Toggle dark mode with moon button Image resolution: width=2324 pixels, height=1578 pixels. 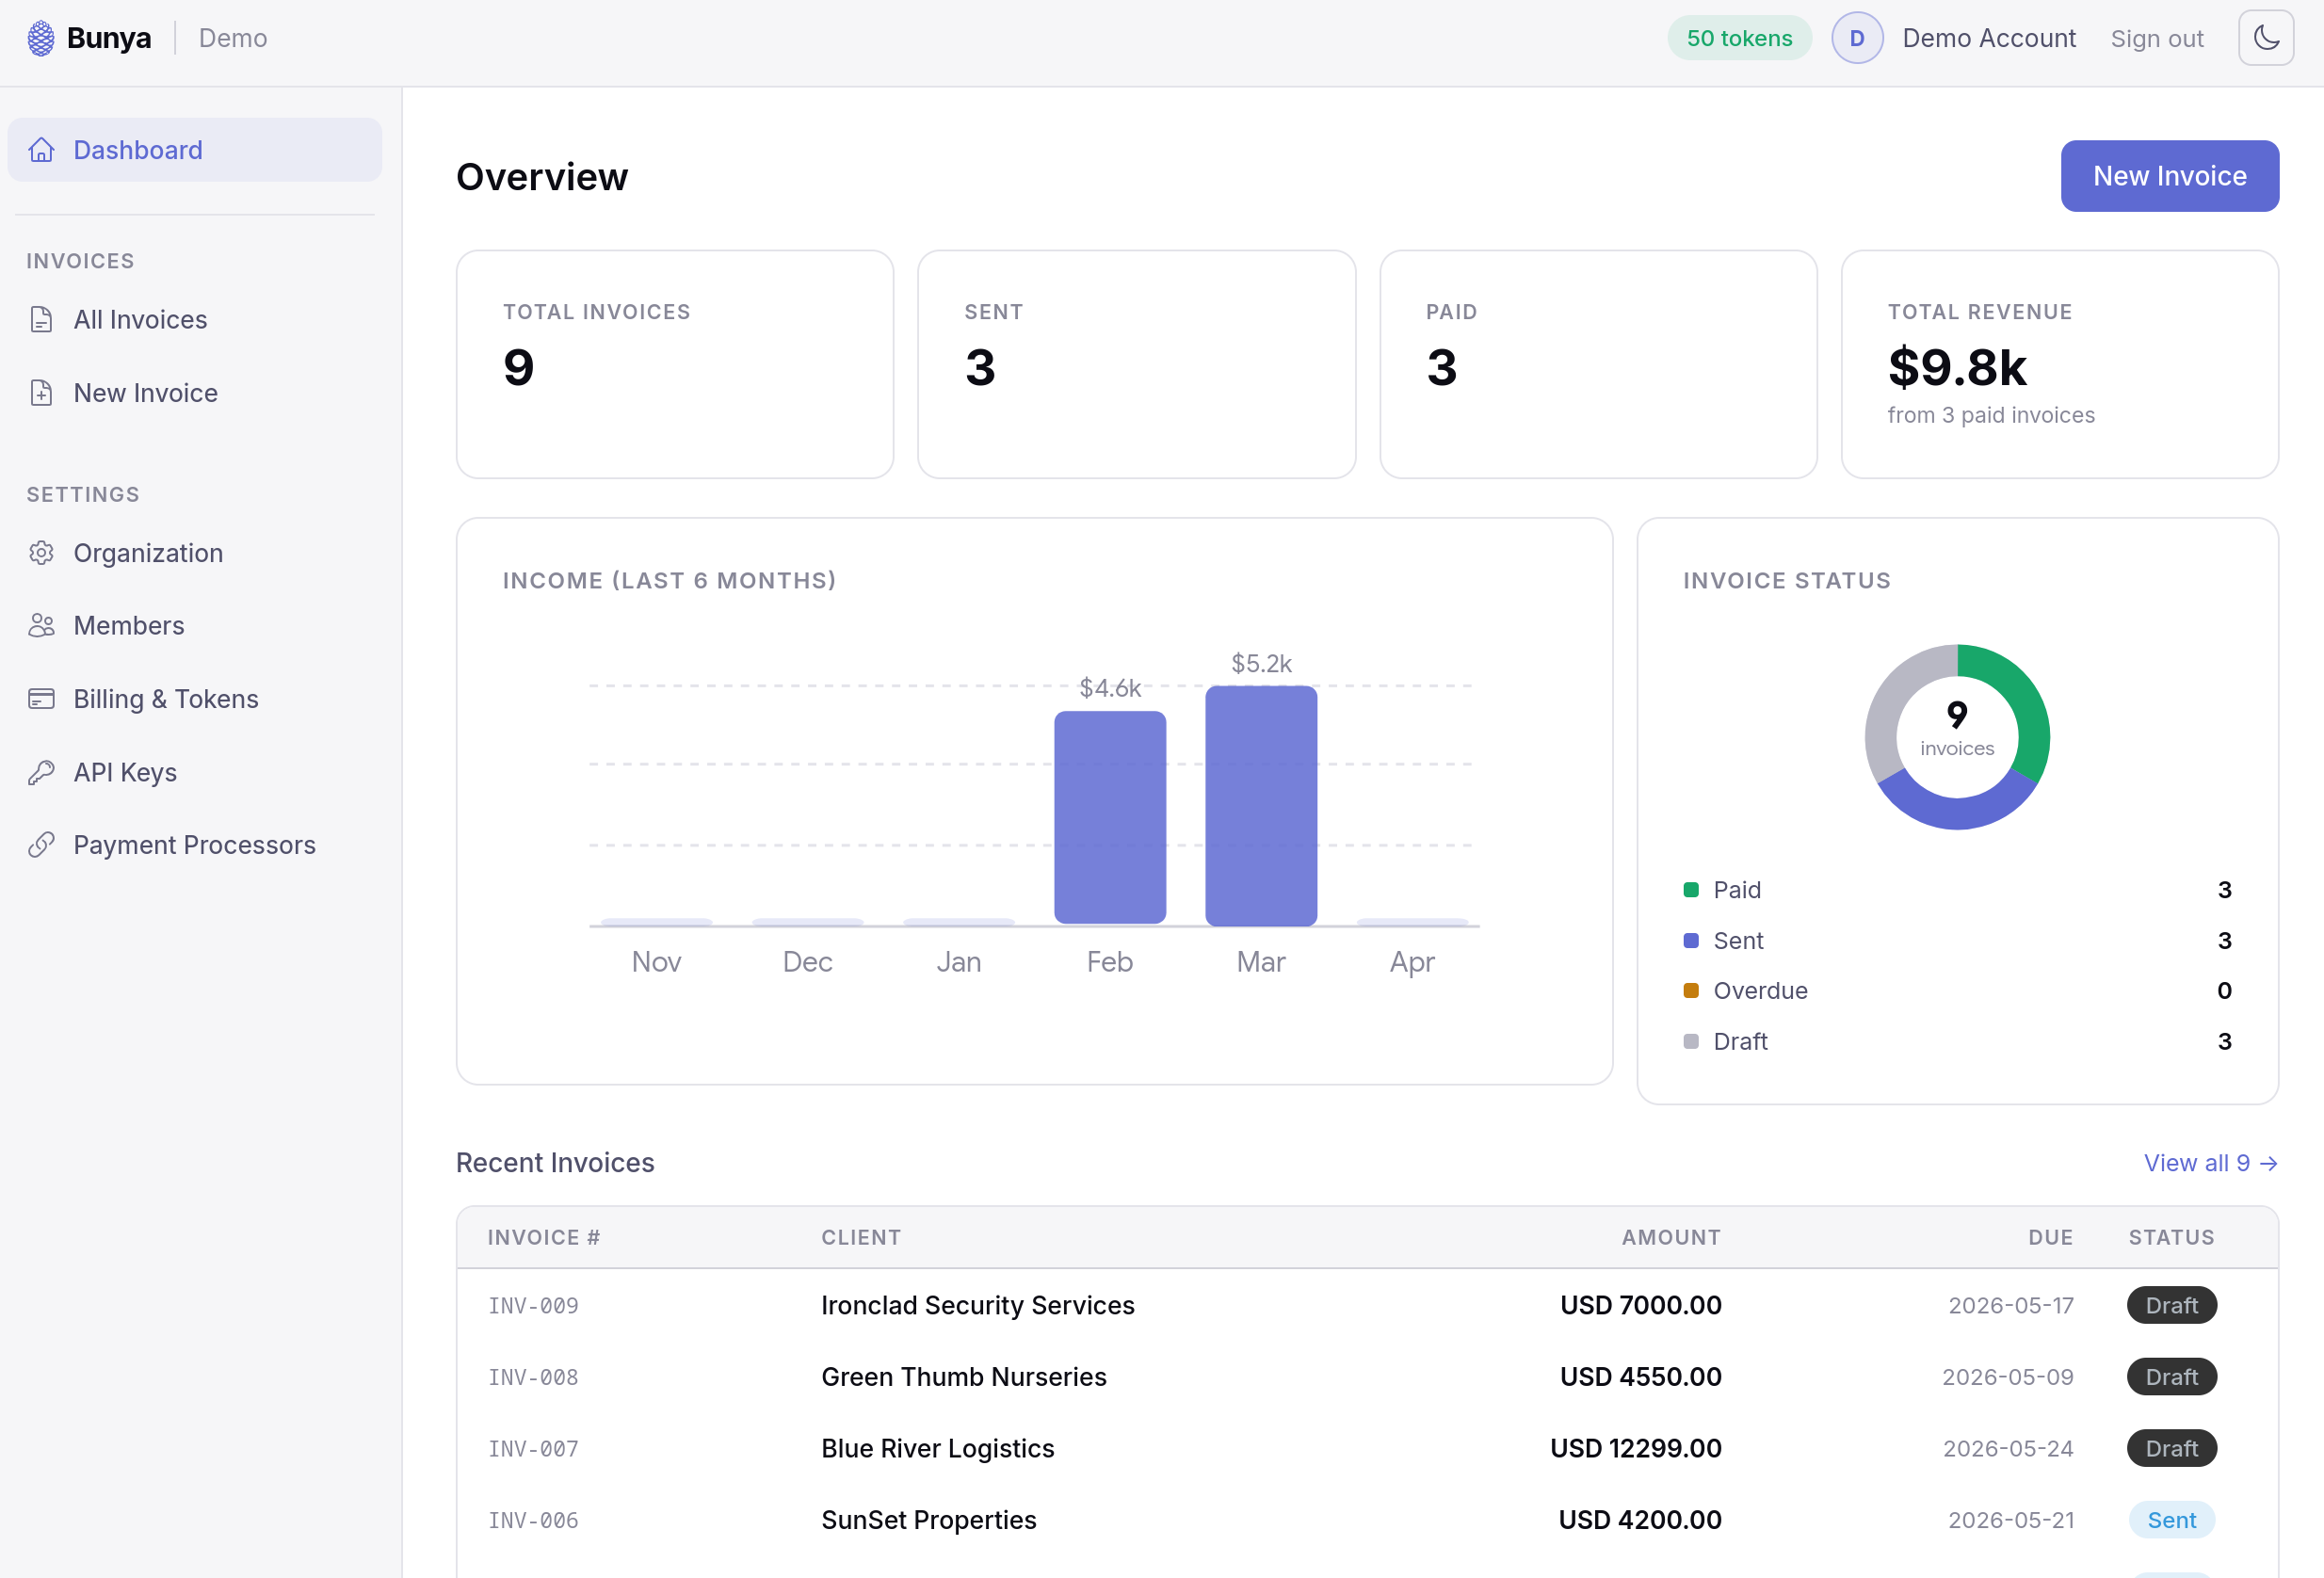click(x=2266, y=38)
